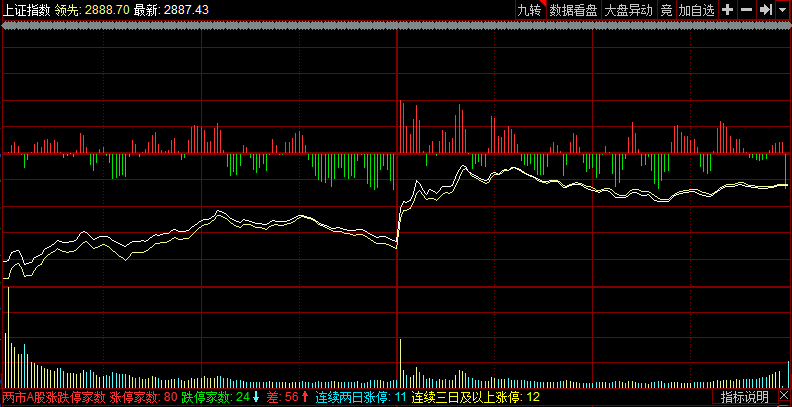Click the 上证指数 title
792x407 pixels.
point(26,10)
